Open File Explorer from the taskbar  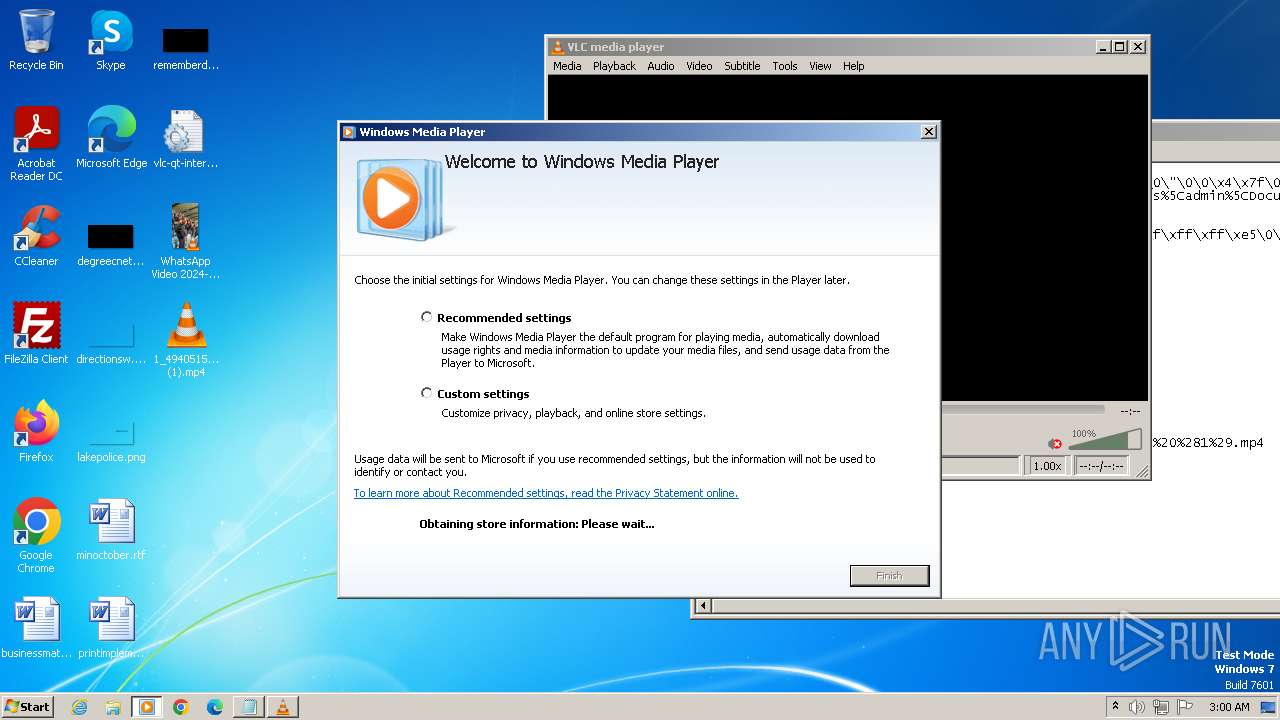(113, 706)
